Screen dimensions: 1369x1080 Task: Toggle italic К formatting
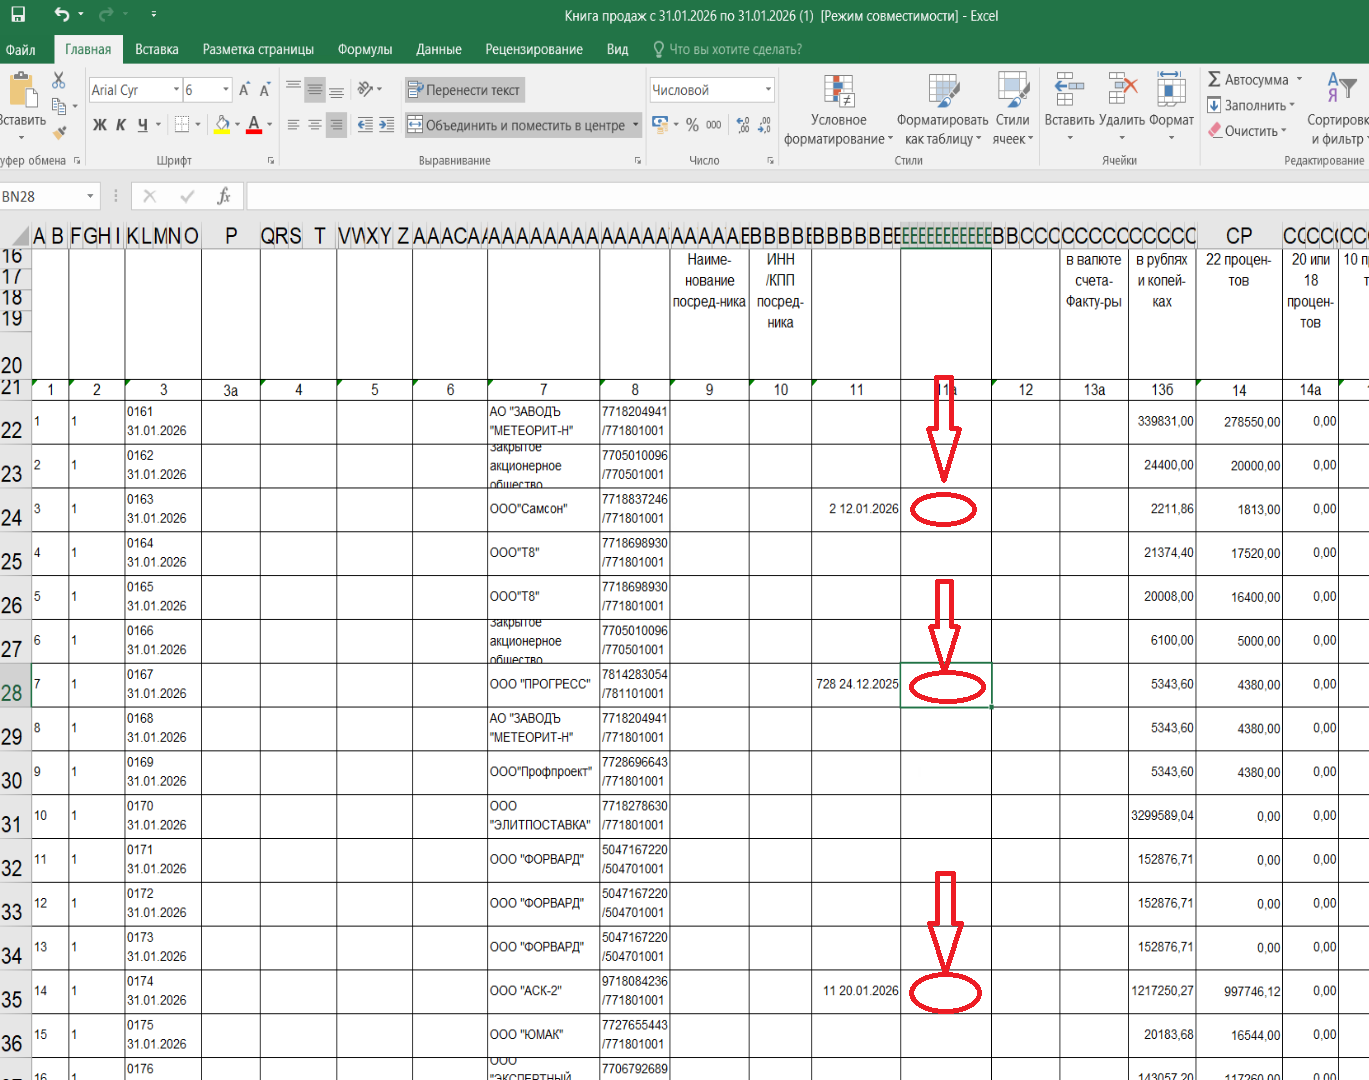(121, 125)
